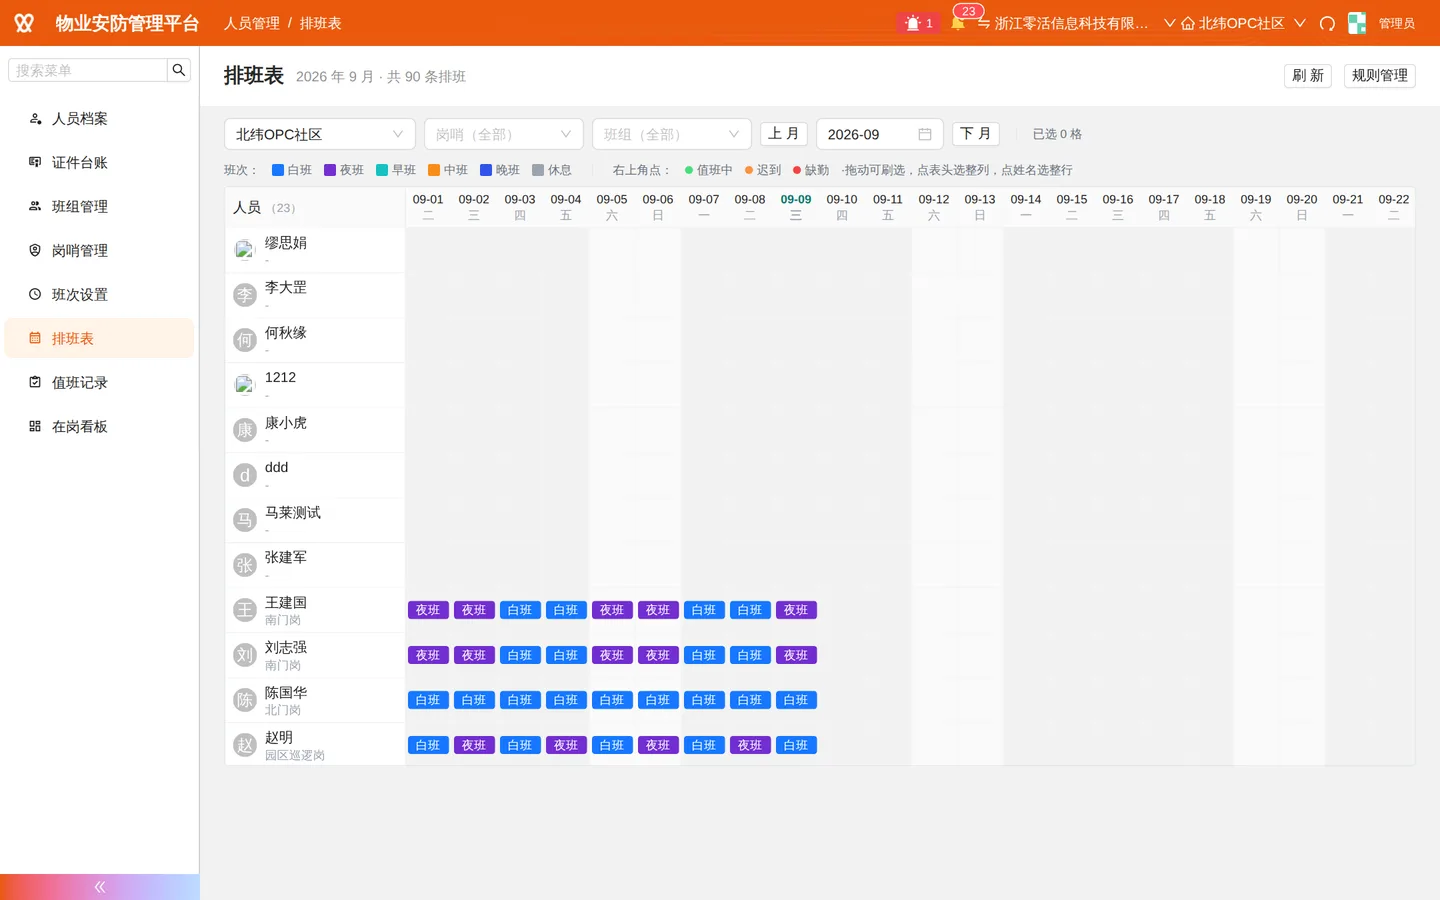Open 班次设置 in the sidebar
This screenshot has height=900, width=1440.
pos(100,294)
